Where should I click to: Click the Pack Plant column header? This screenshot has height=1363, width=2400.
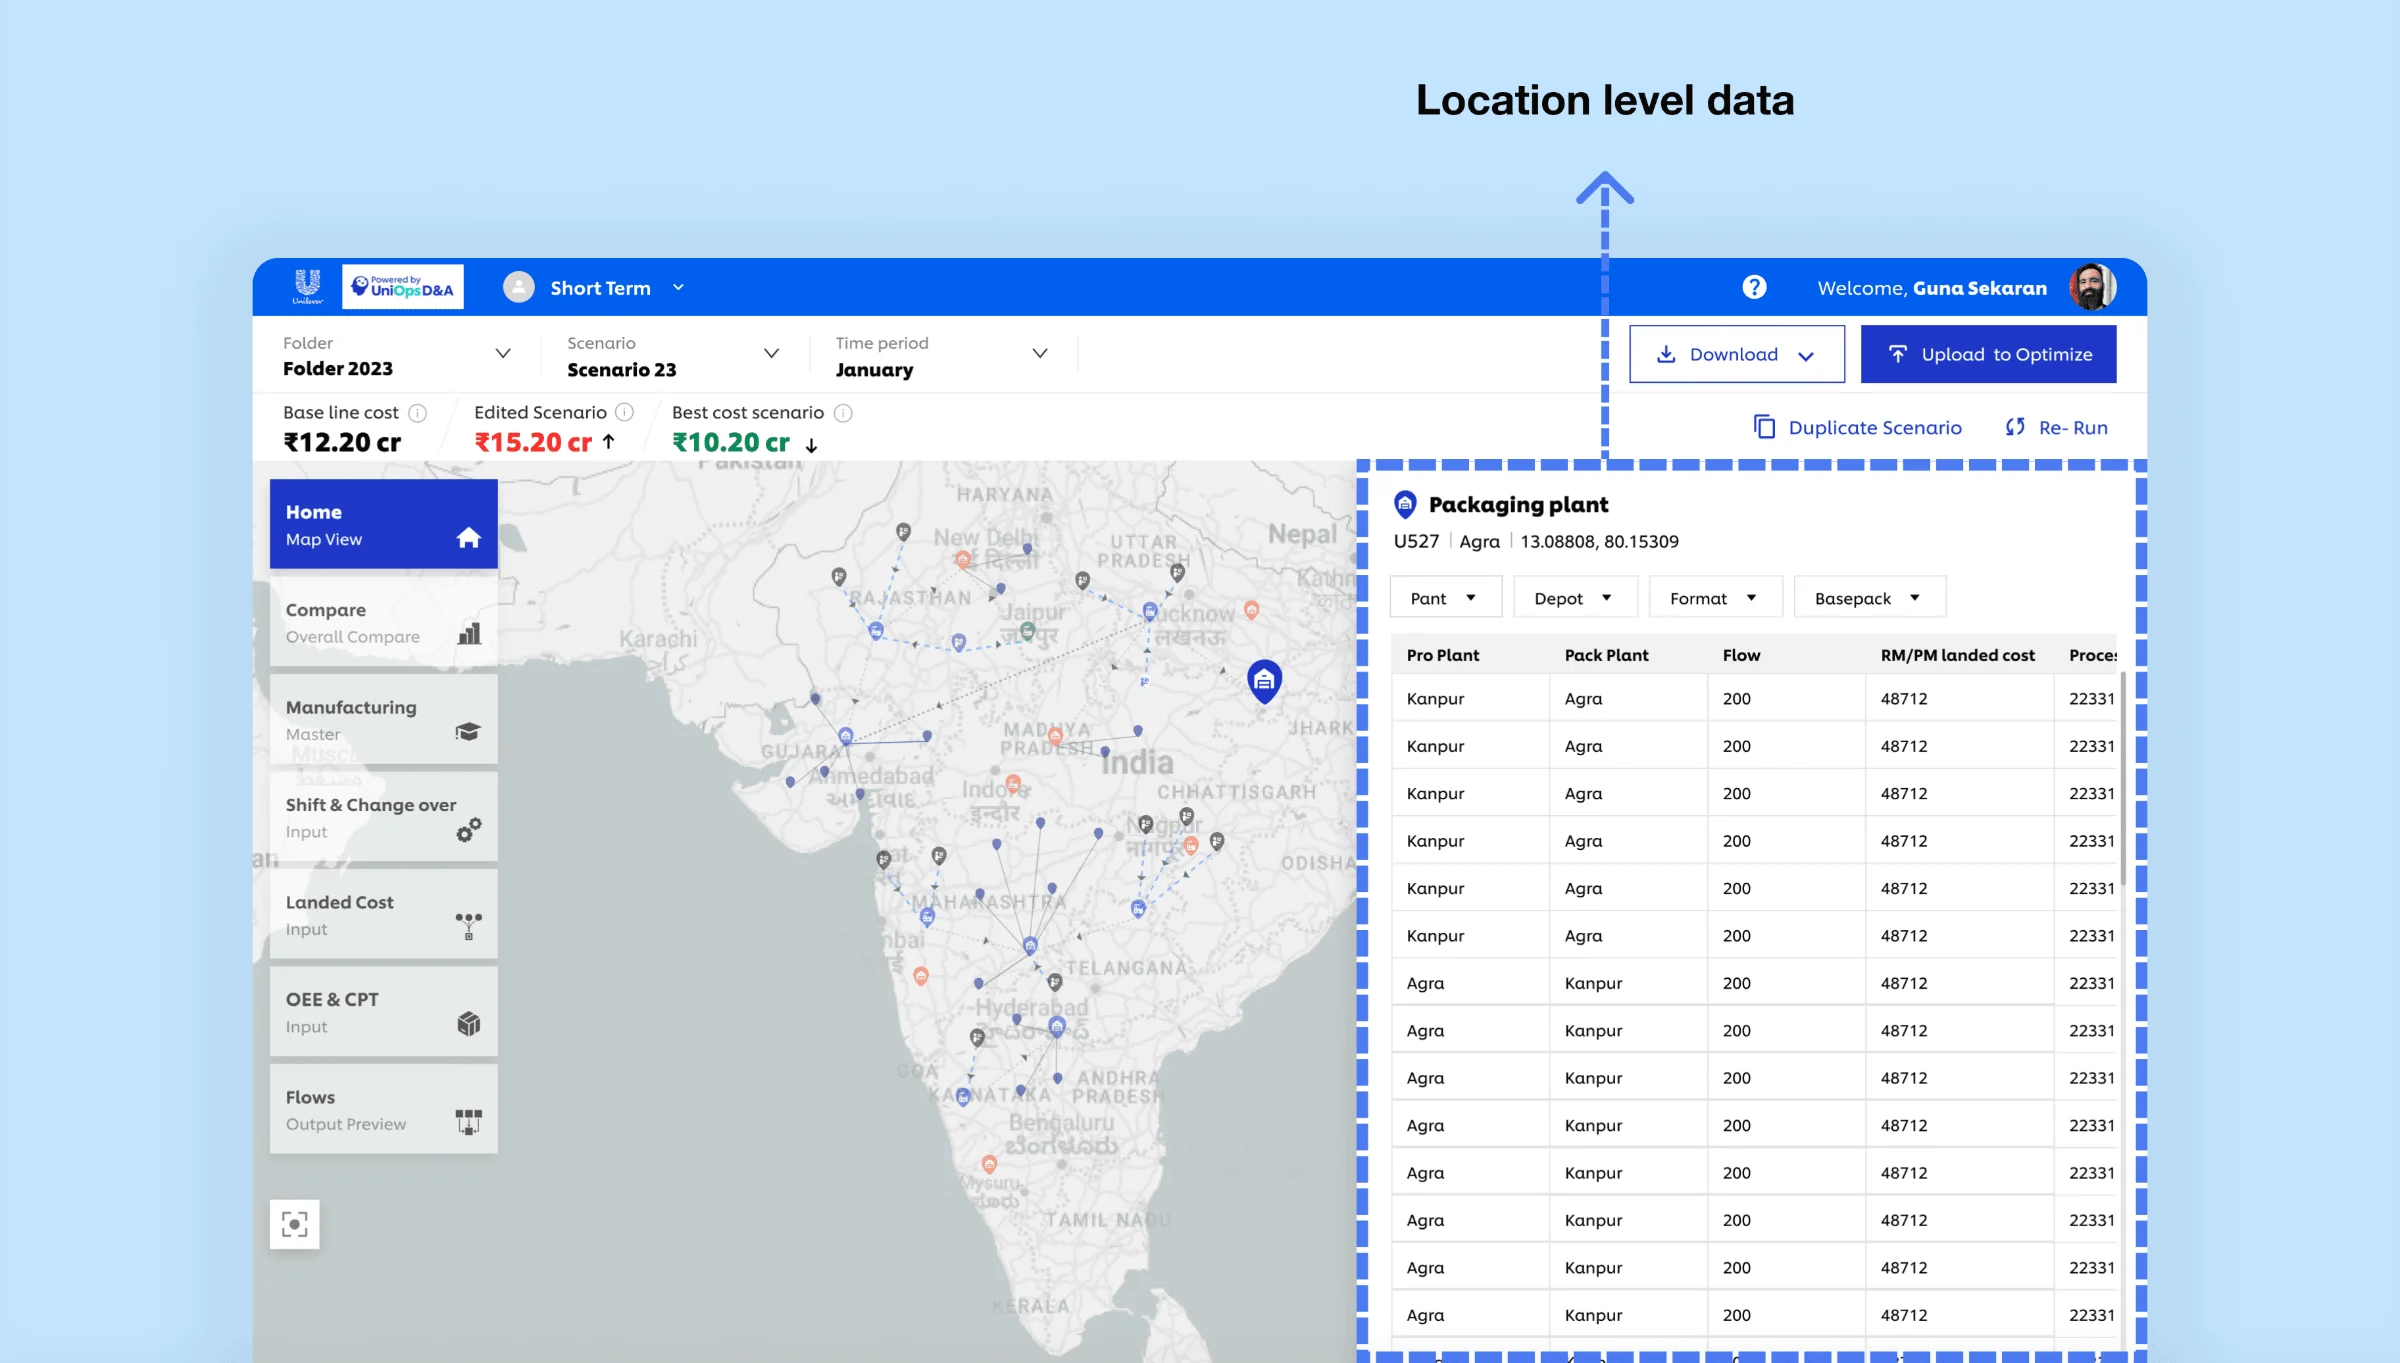[1606, 655]
